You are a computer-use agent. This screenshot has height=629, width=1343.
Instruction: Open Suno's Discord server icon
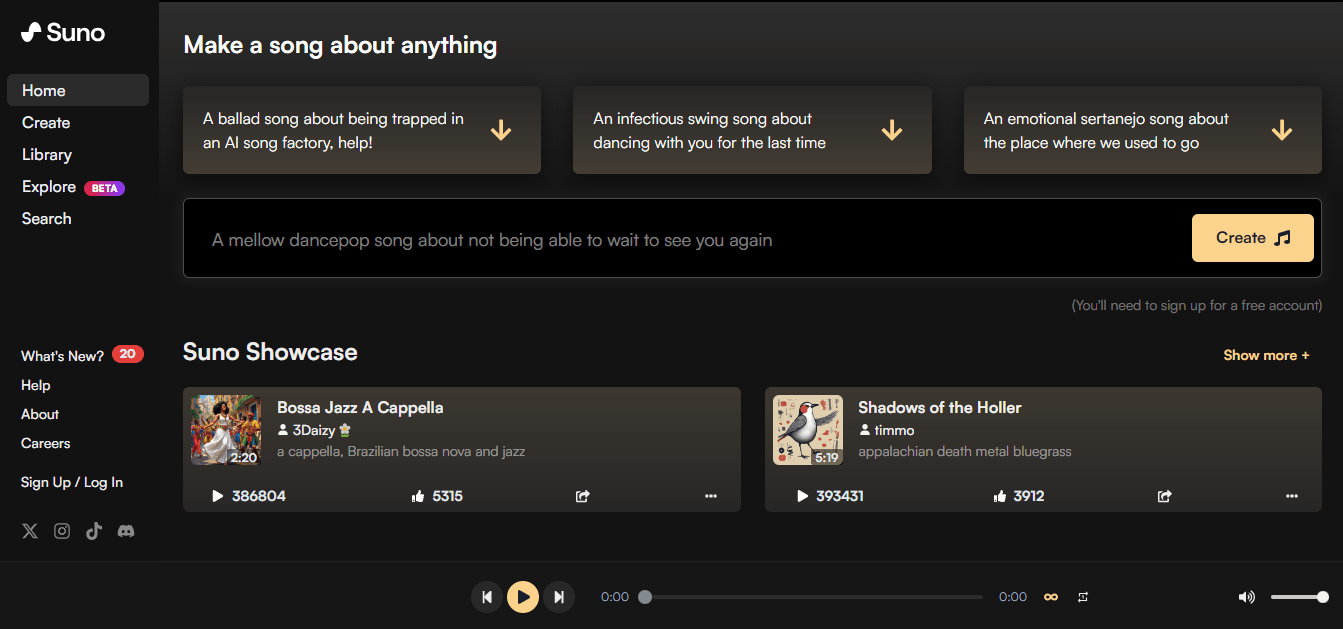(126, 532)
